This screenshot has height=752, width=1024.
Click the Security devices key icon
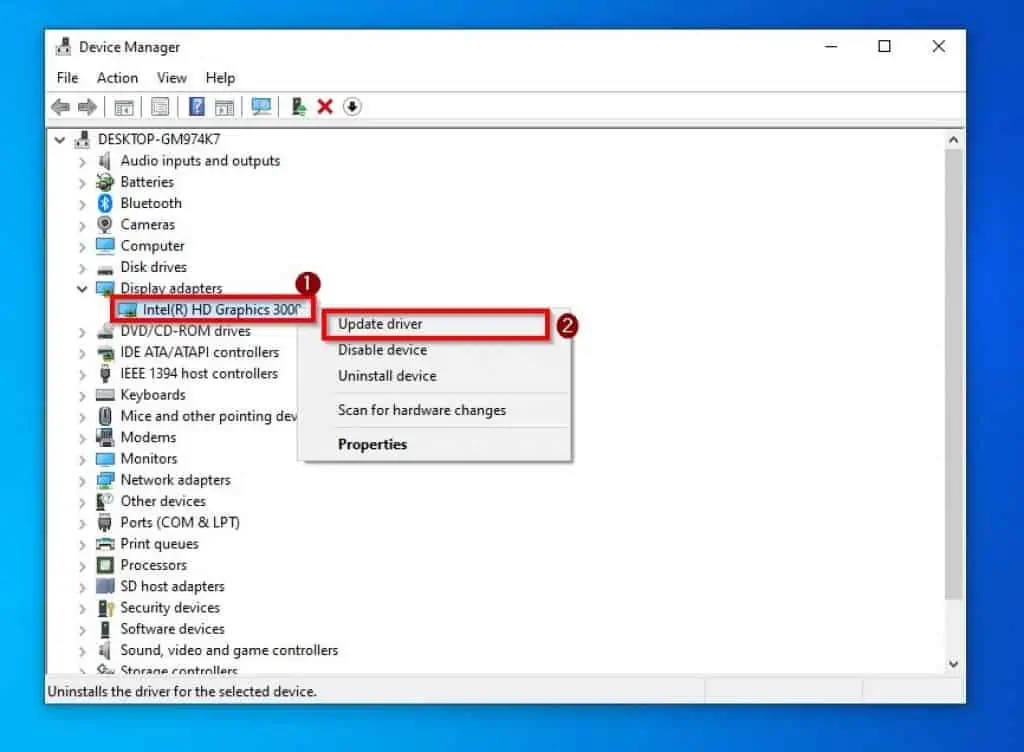tap(106, 608)
